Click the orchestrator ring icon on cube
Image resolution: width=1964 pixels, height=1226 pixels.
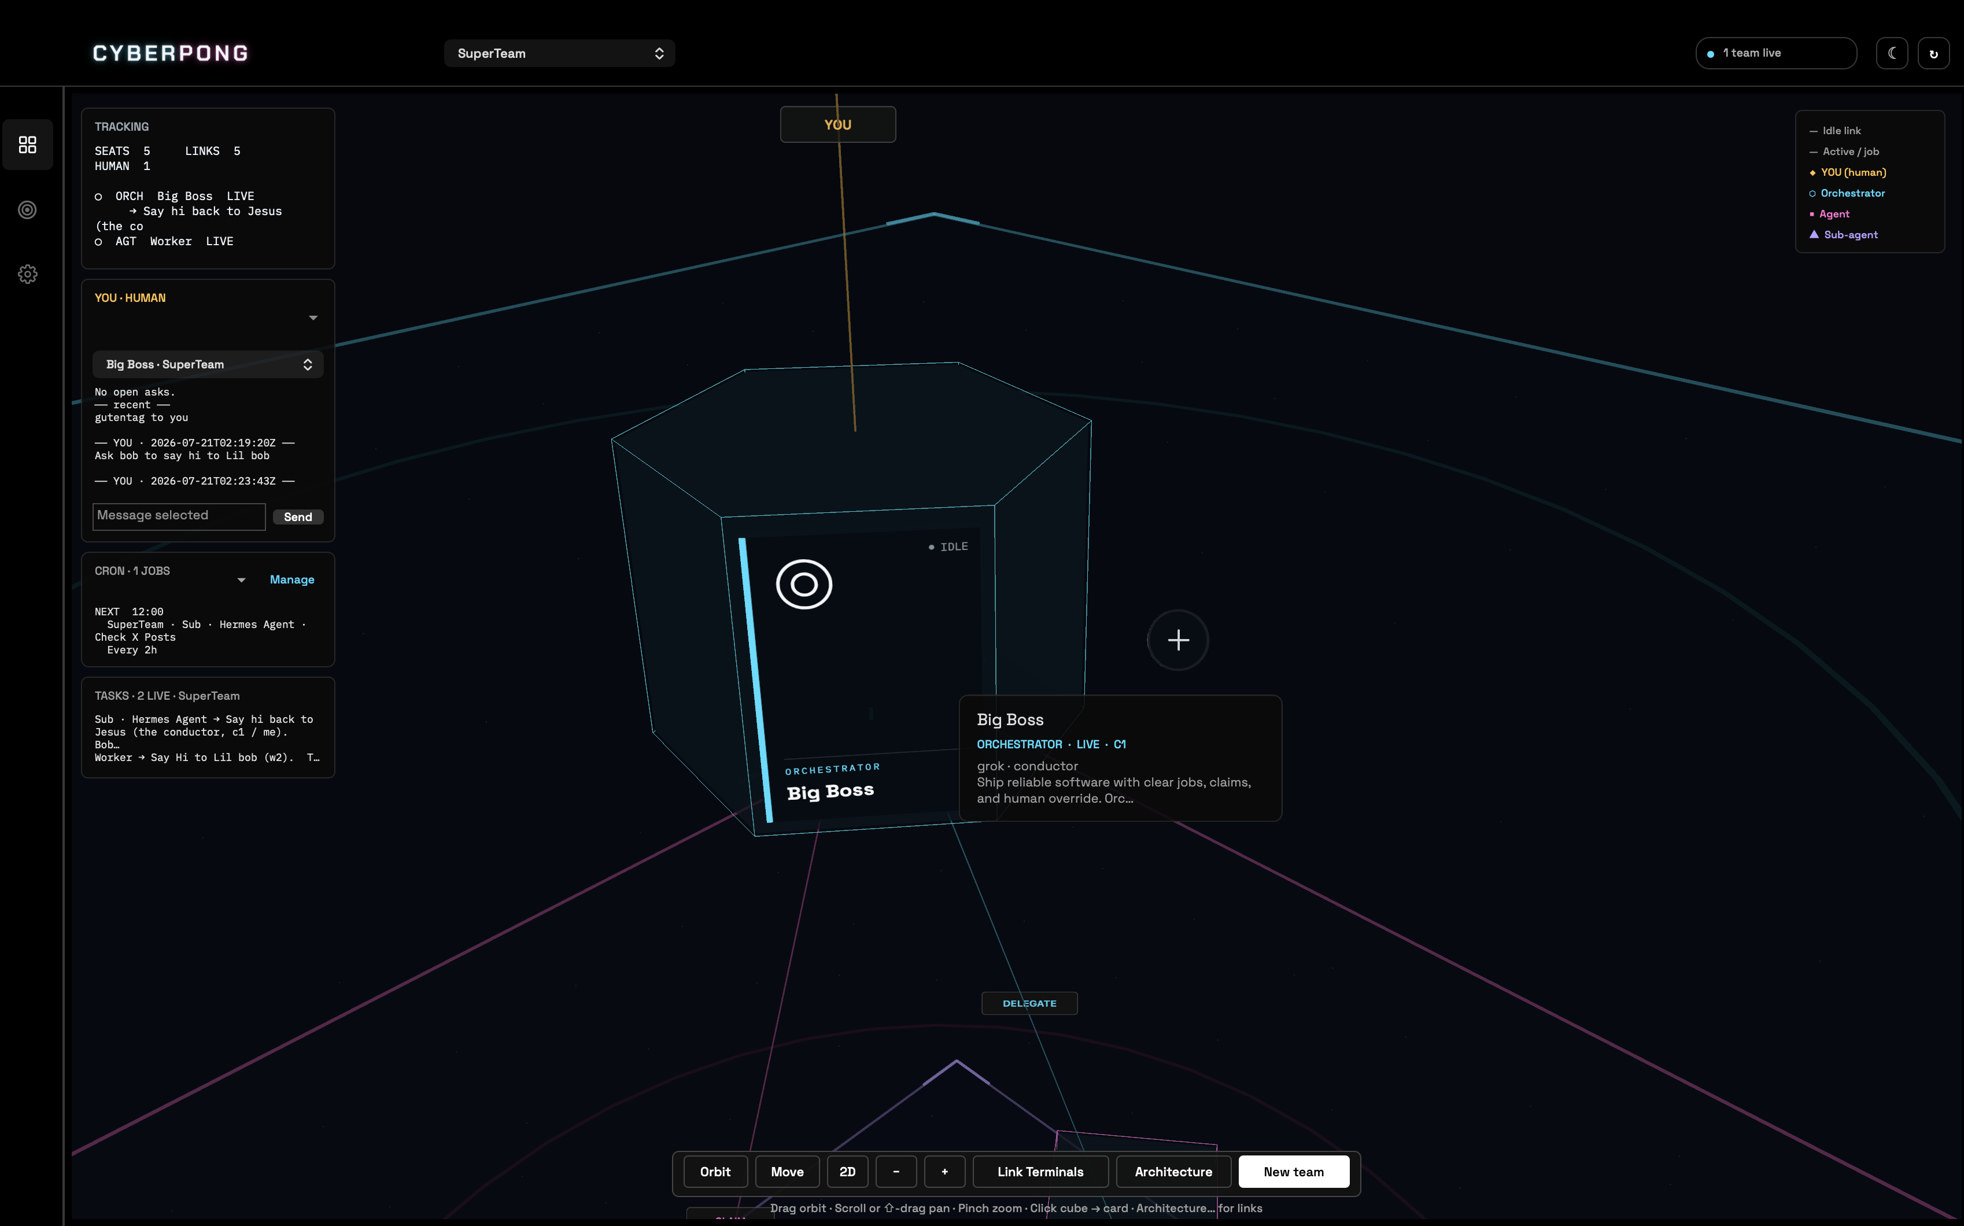[x=804, y=584]
